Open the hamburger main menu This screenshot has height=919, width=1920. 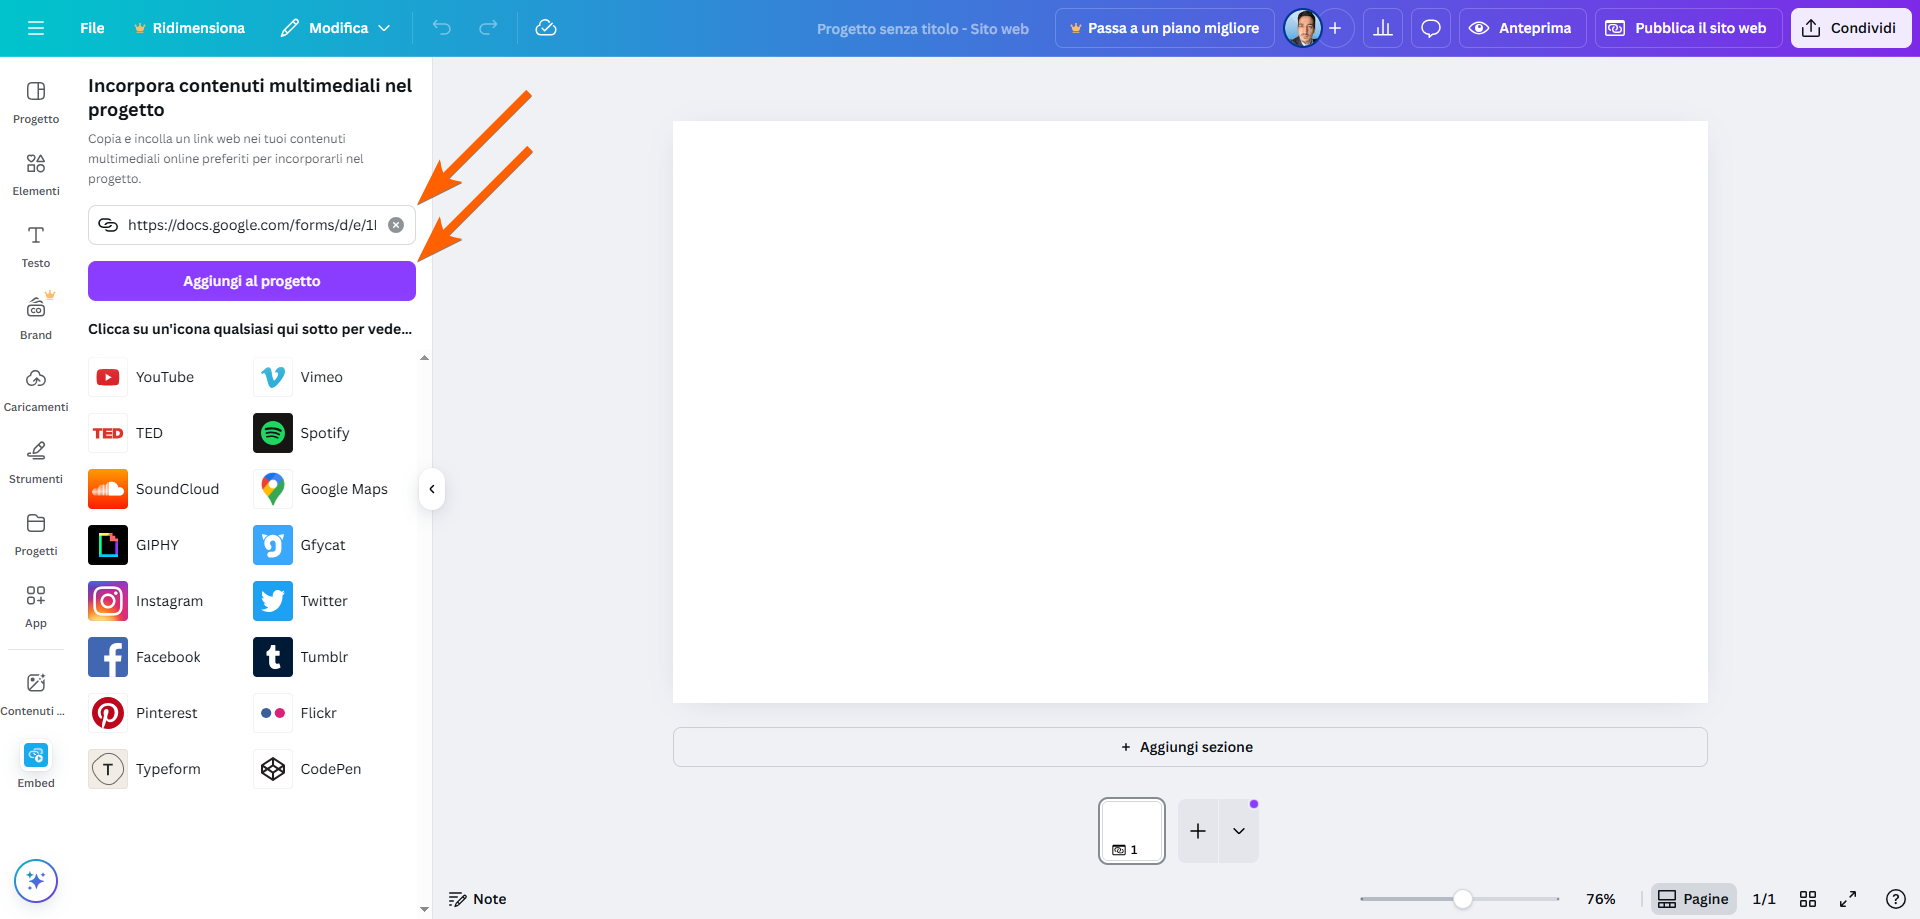(x=36, y=28)
